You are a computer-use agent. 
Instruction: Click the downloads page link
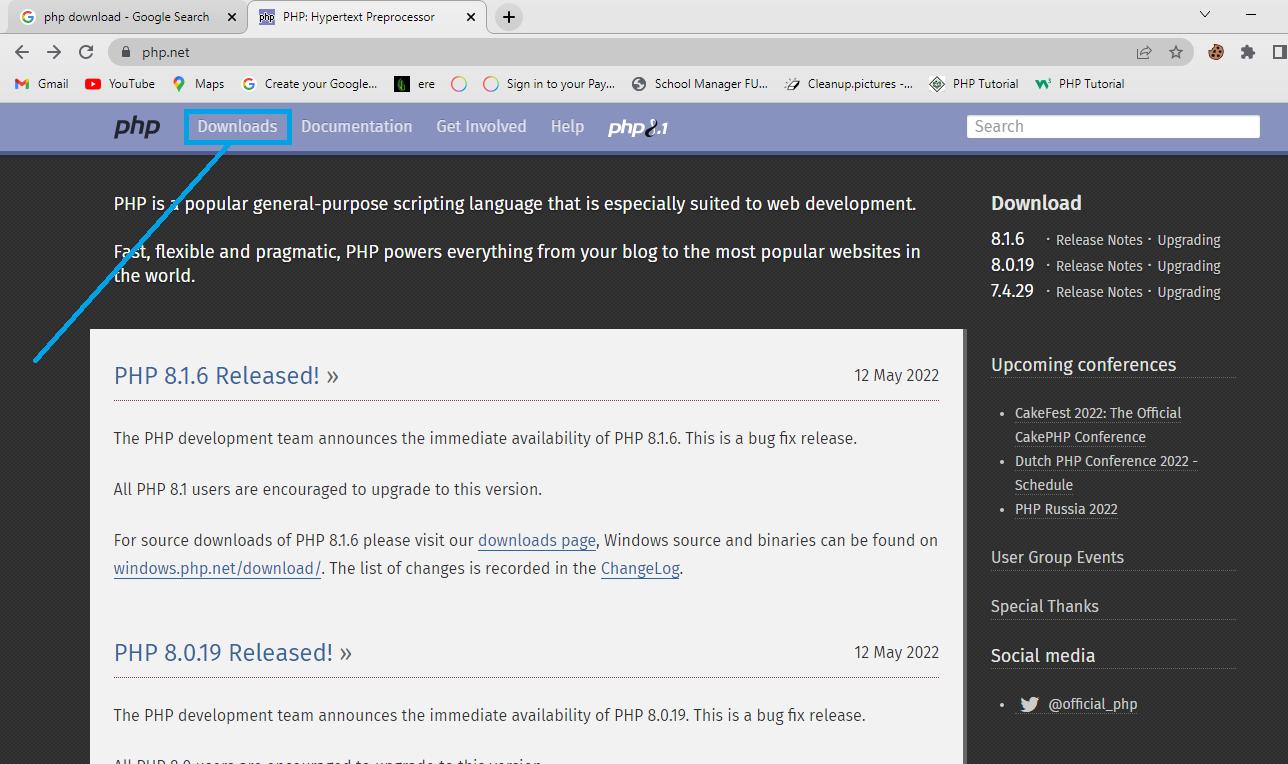[536, 541]
